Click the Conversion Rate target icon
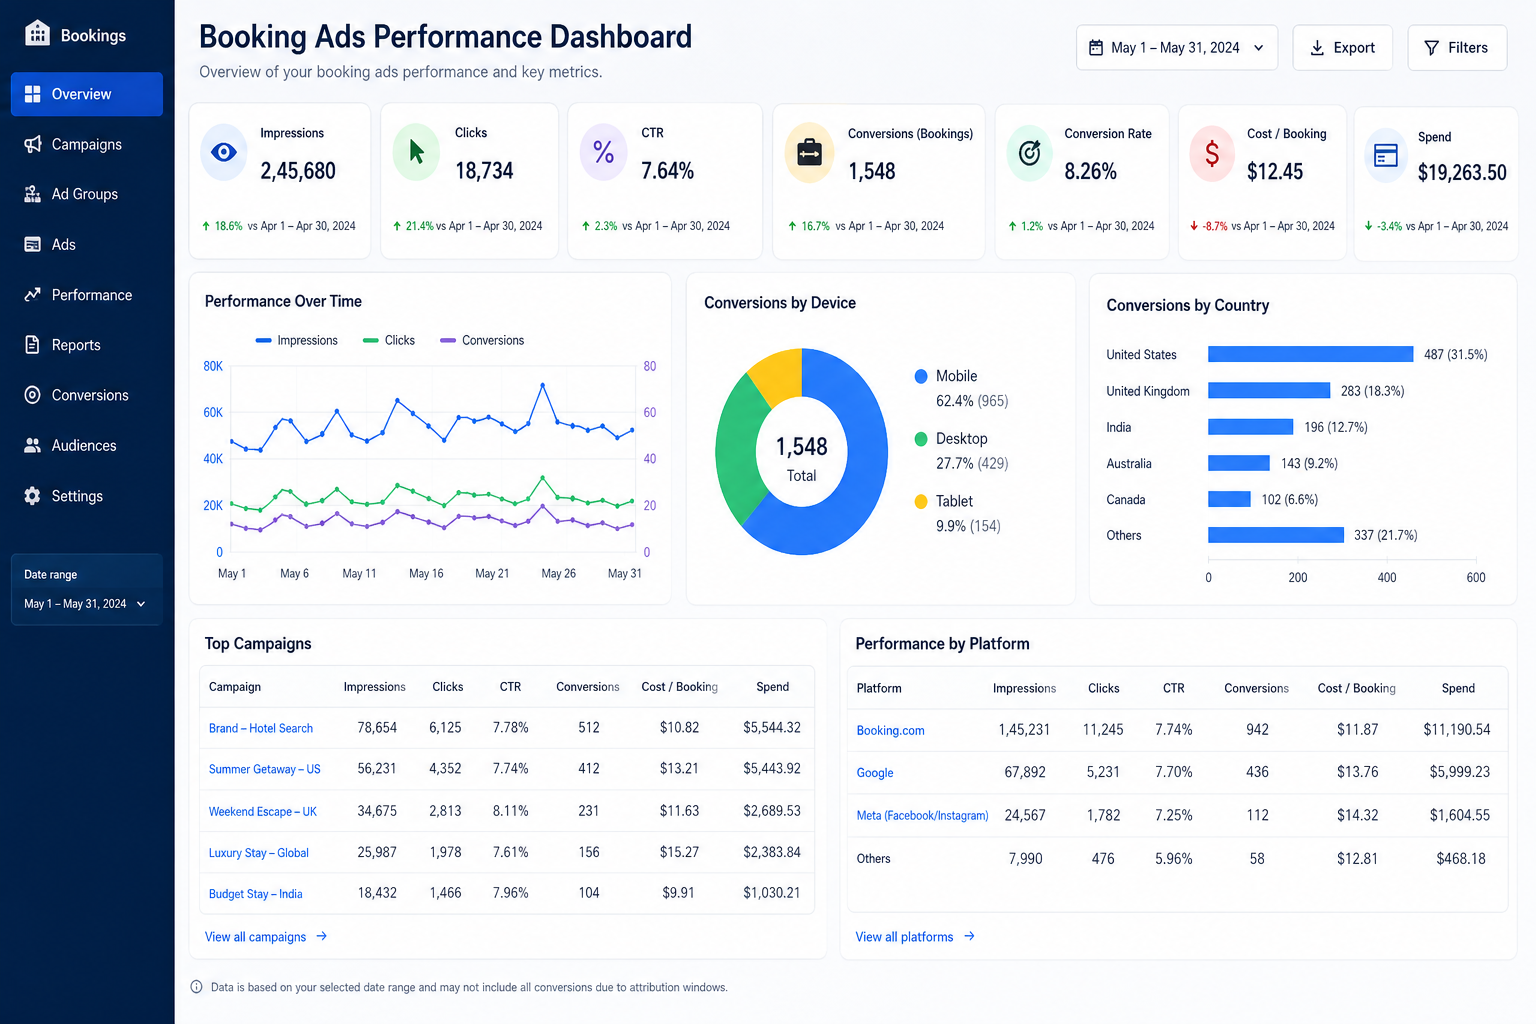Screen dimensions: 1536x1024 click(x=1029, y=153)
